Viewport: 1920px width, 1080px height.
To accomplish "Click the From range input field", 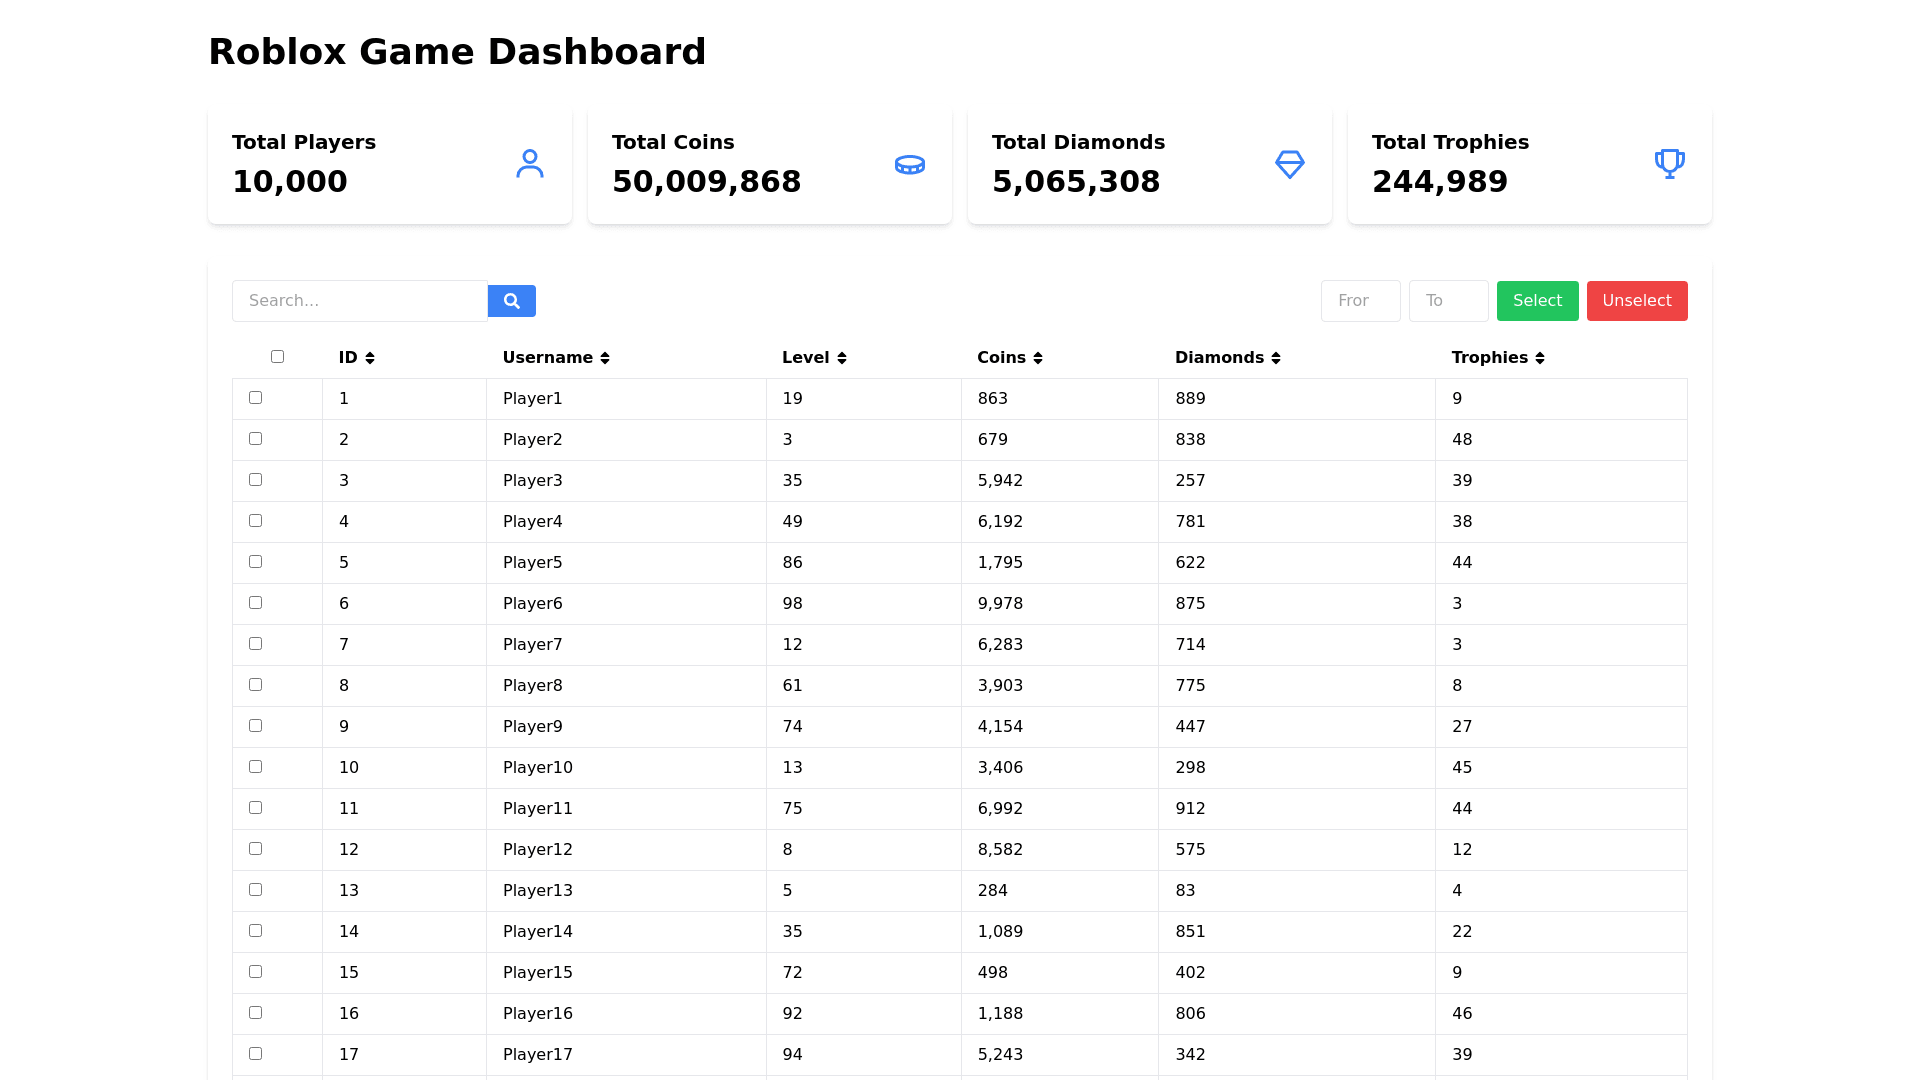I will 1360,301.
